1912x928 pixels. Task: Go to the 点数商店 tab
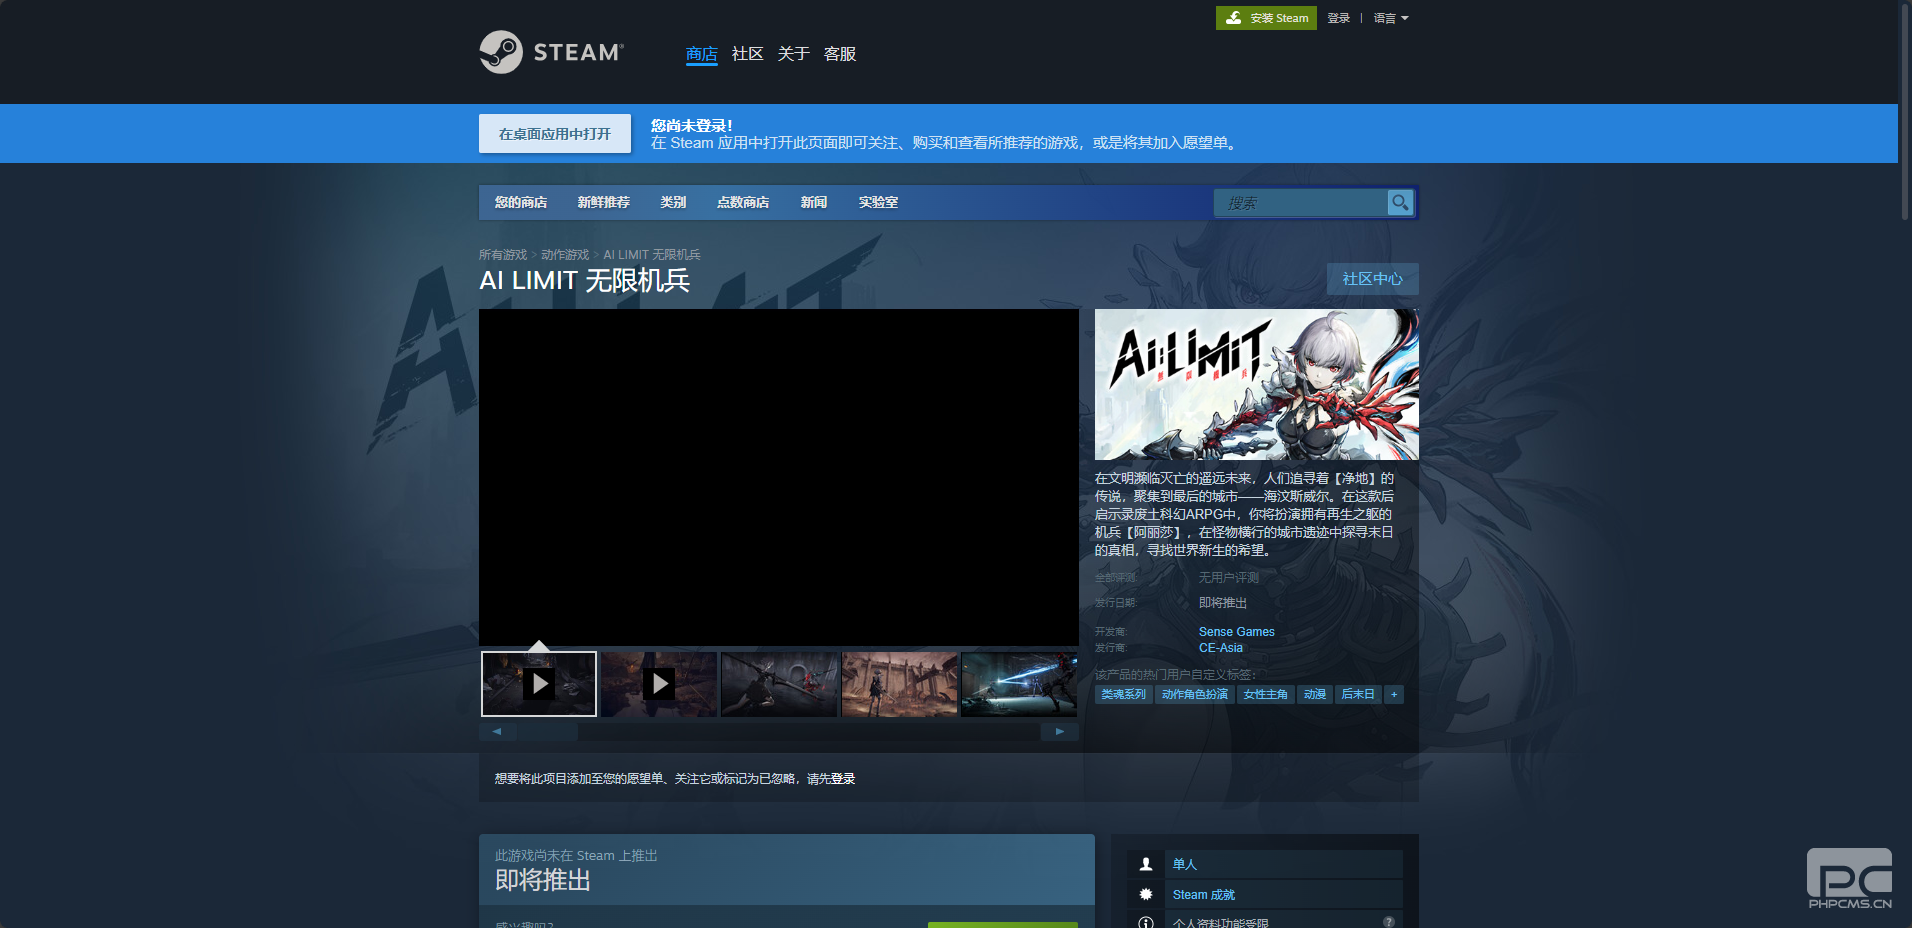pyautogui.click(x=743, y=202)
